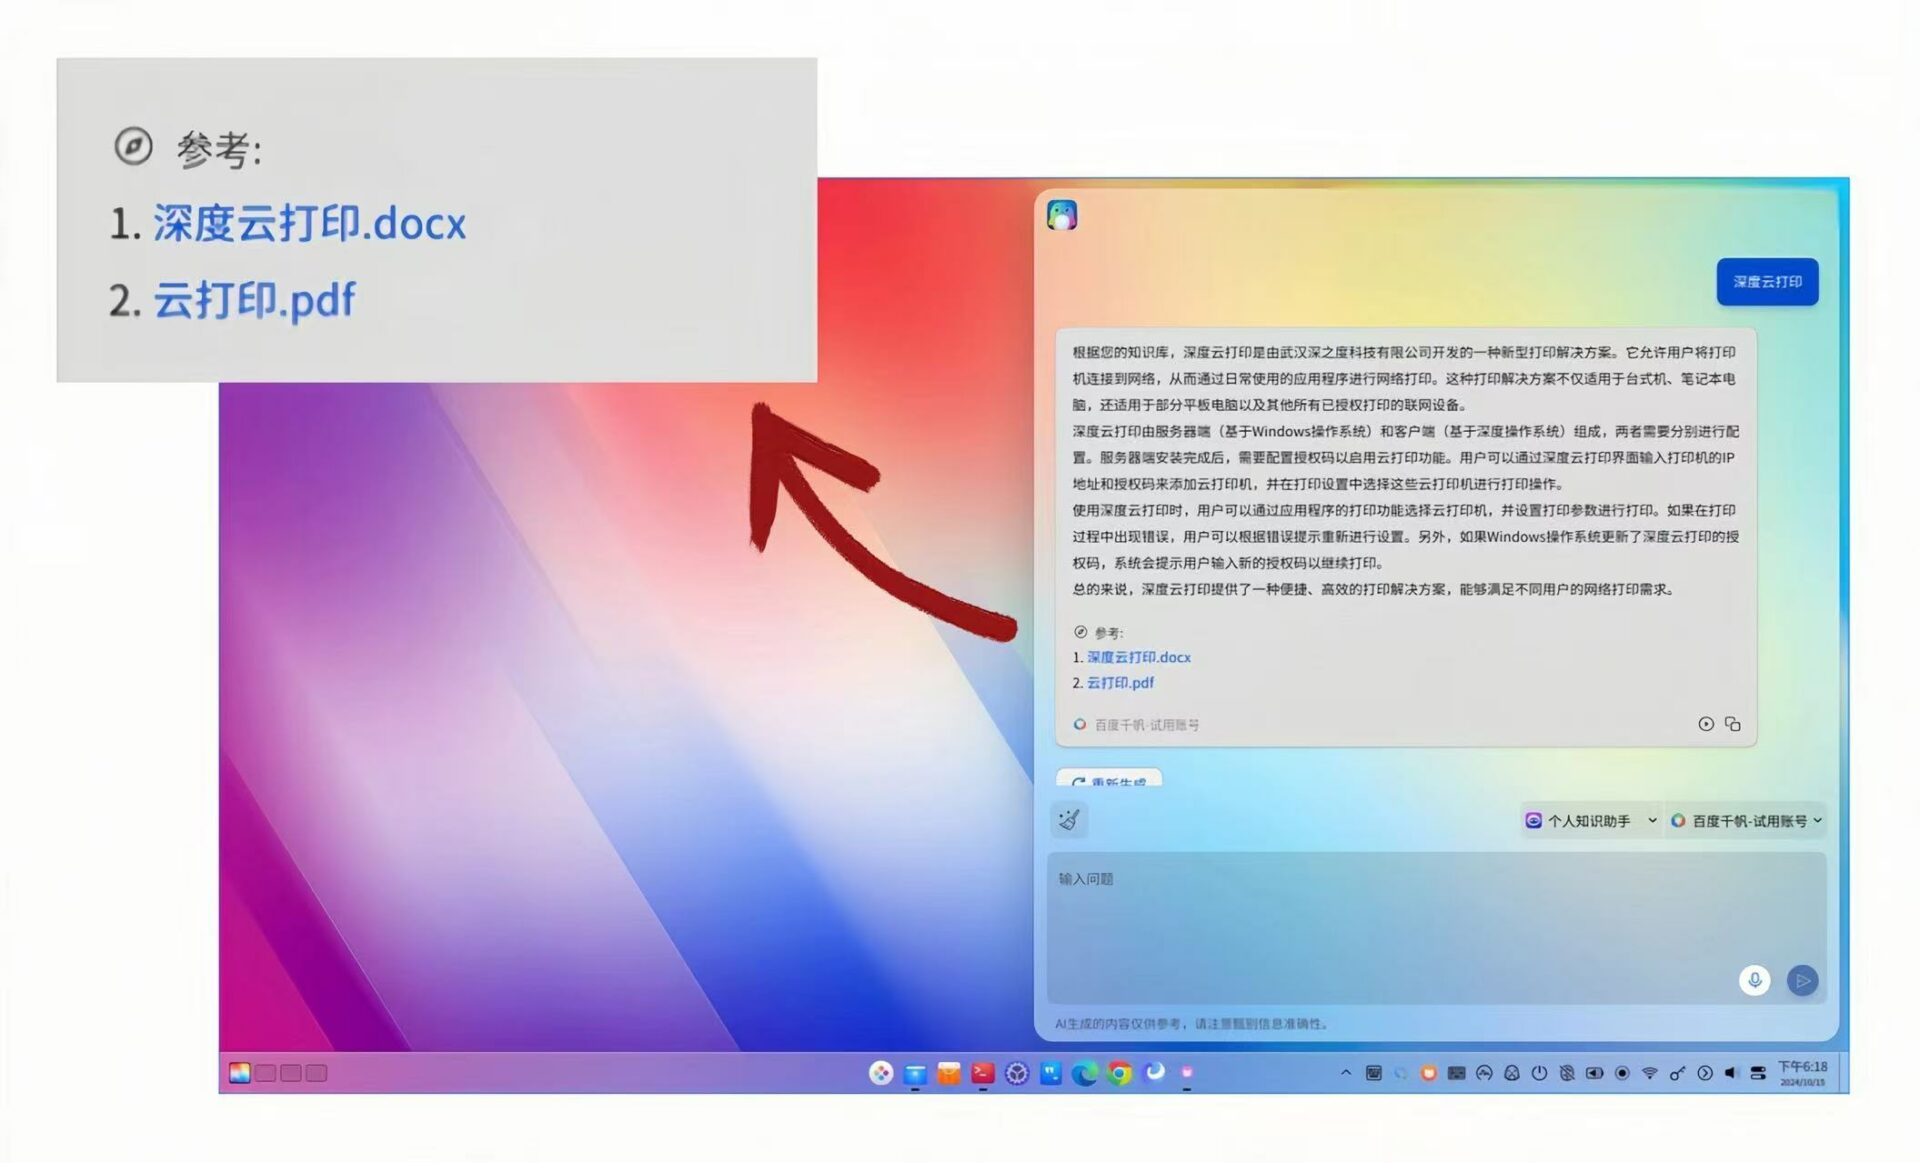The width and height of the screenshot is (1920, 1163).
Task: Open the quick settings toggle icon in tray
Action: coord(1758,1073)
